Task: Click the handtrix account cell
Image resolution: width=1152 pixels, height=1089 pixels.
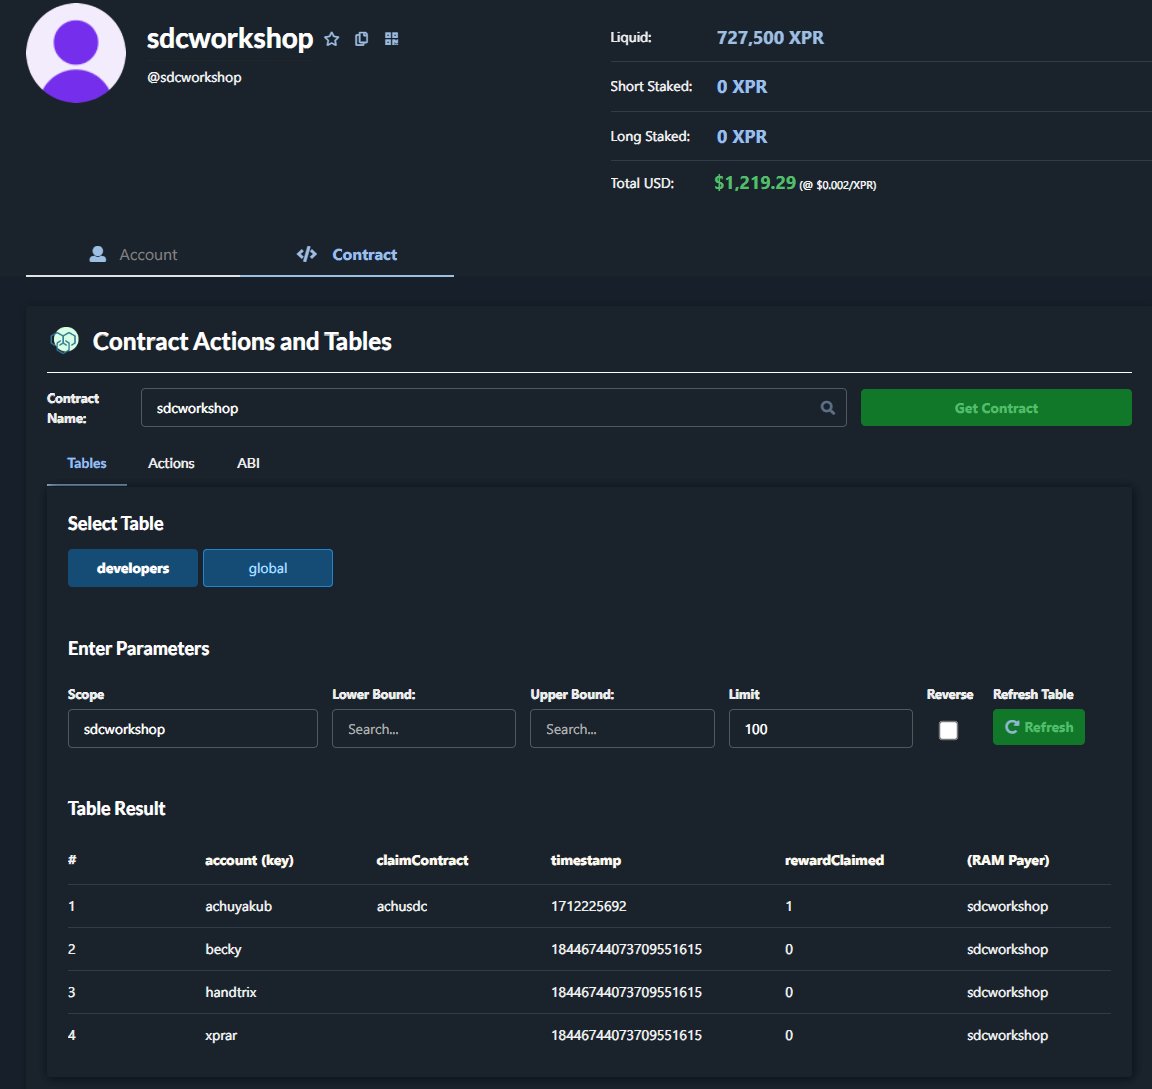Action: click(231, 993)
